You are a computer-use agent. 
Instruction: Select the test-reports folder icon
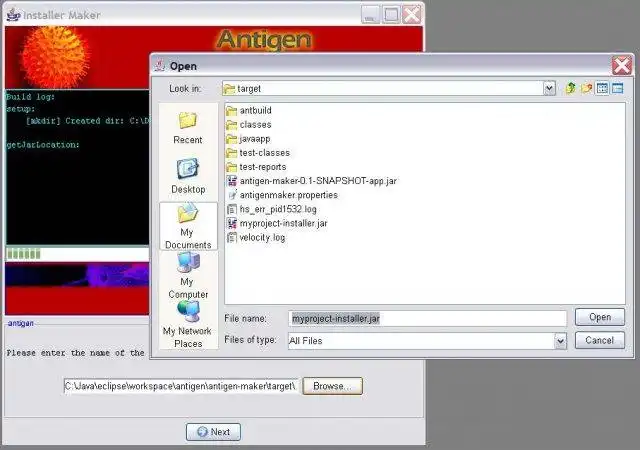click(231, 167)
